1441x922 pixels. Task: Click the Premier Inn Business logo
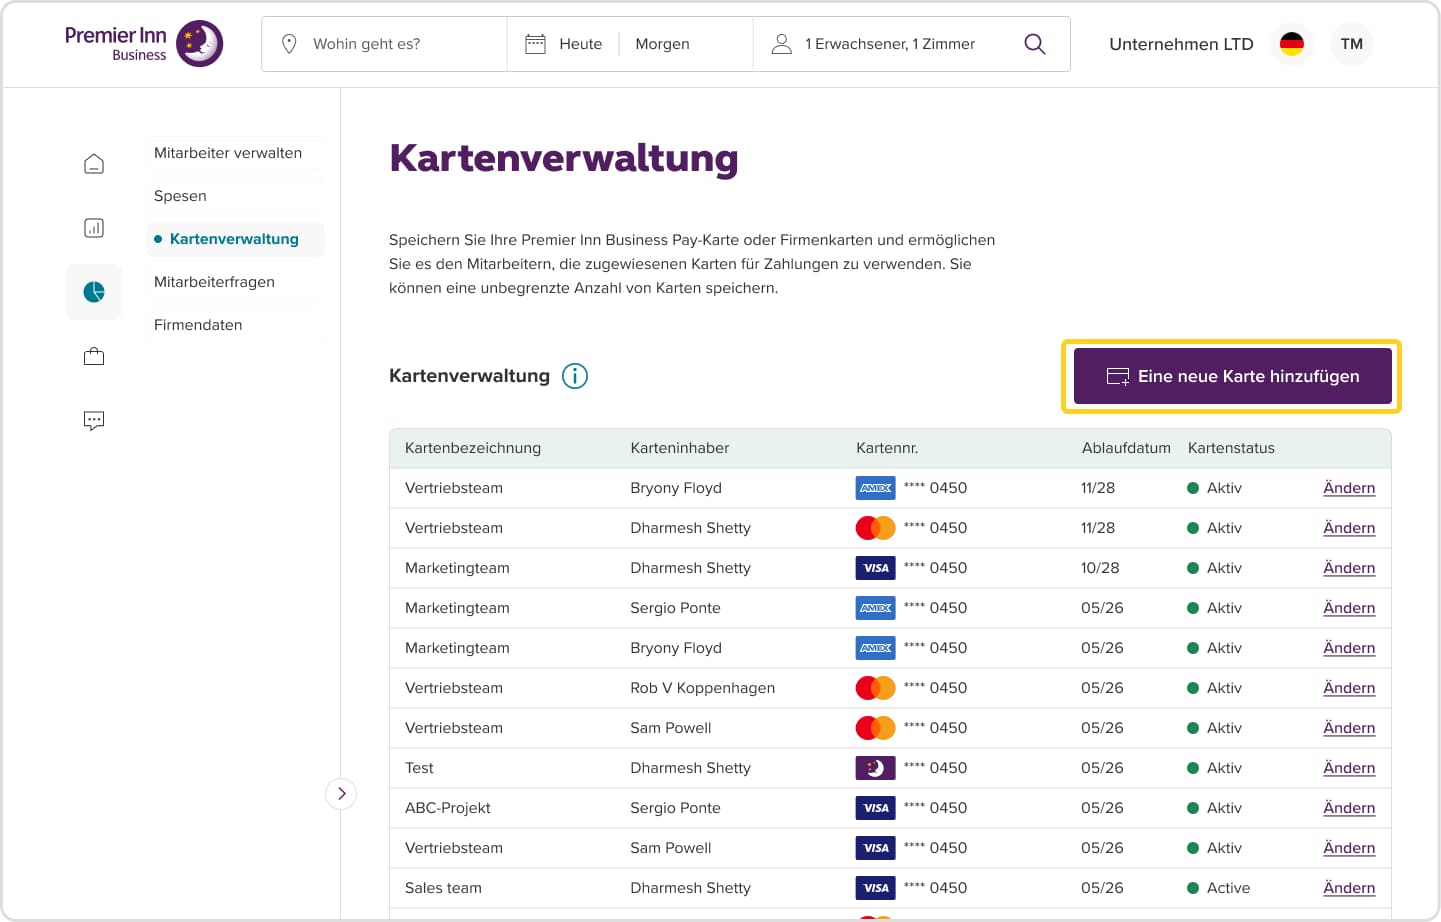click(142, 43)
